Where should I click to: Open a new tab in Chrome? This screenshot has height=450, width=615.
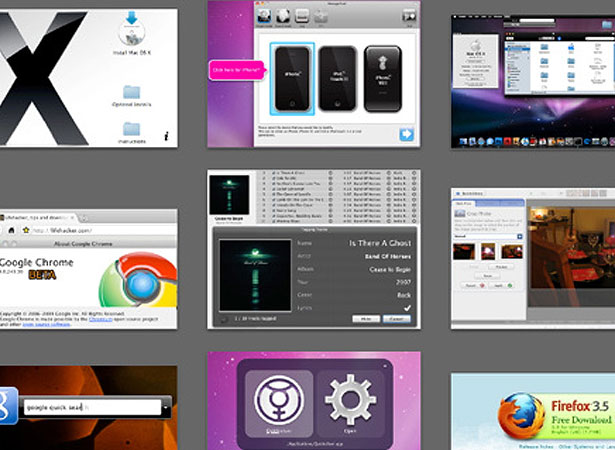point(84,218)
